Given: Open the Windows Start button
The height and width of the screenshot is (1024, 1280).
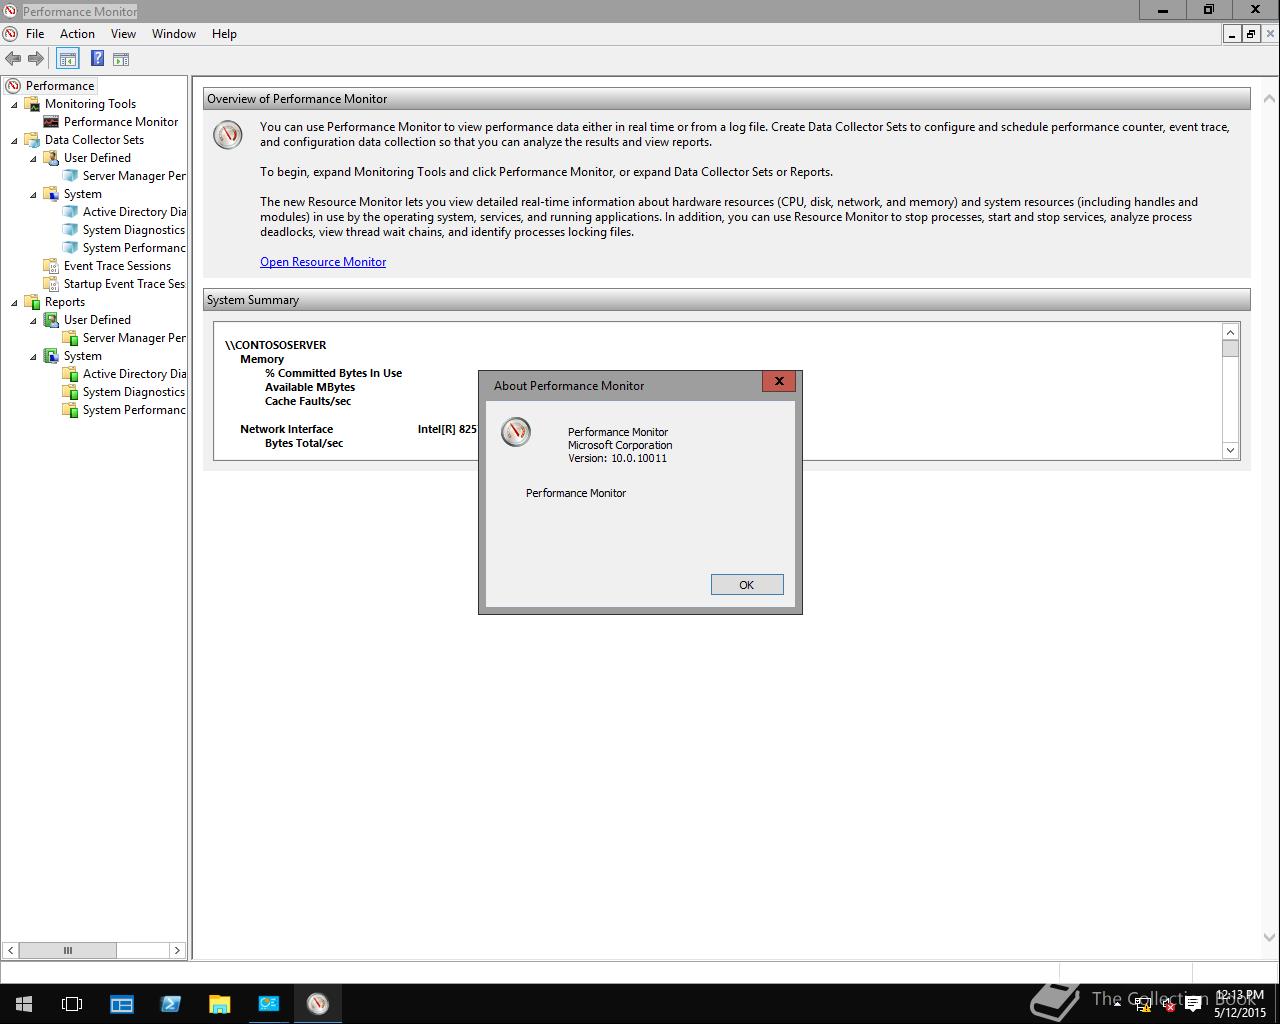Looking at the screenshot, I should point(24,1004).
